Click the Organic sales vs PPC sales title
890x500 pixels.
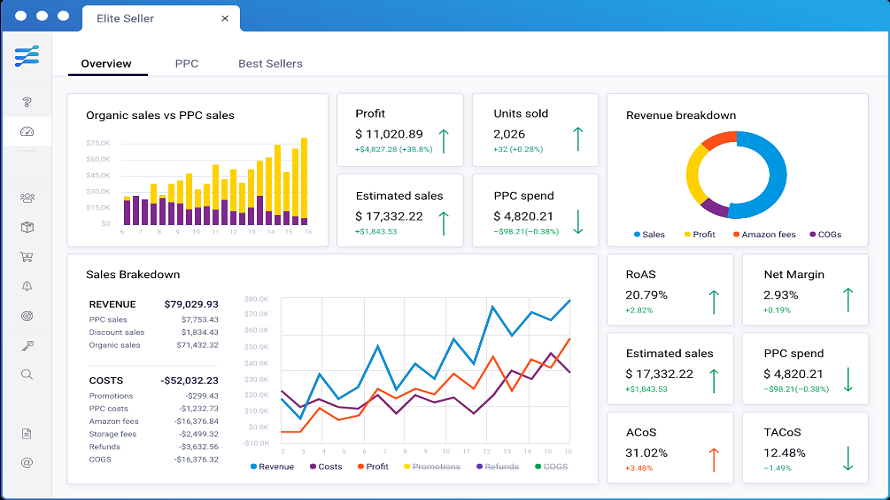coord(160,115)
